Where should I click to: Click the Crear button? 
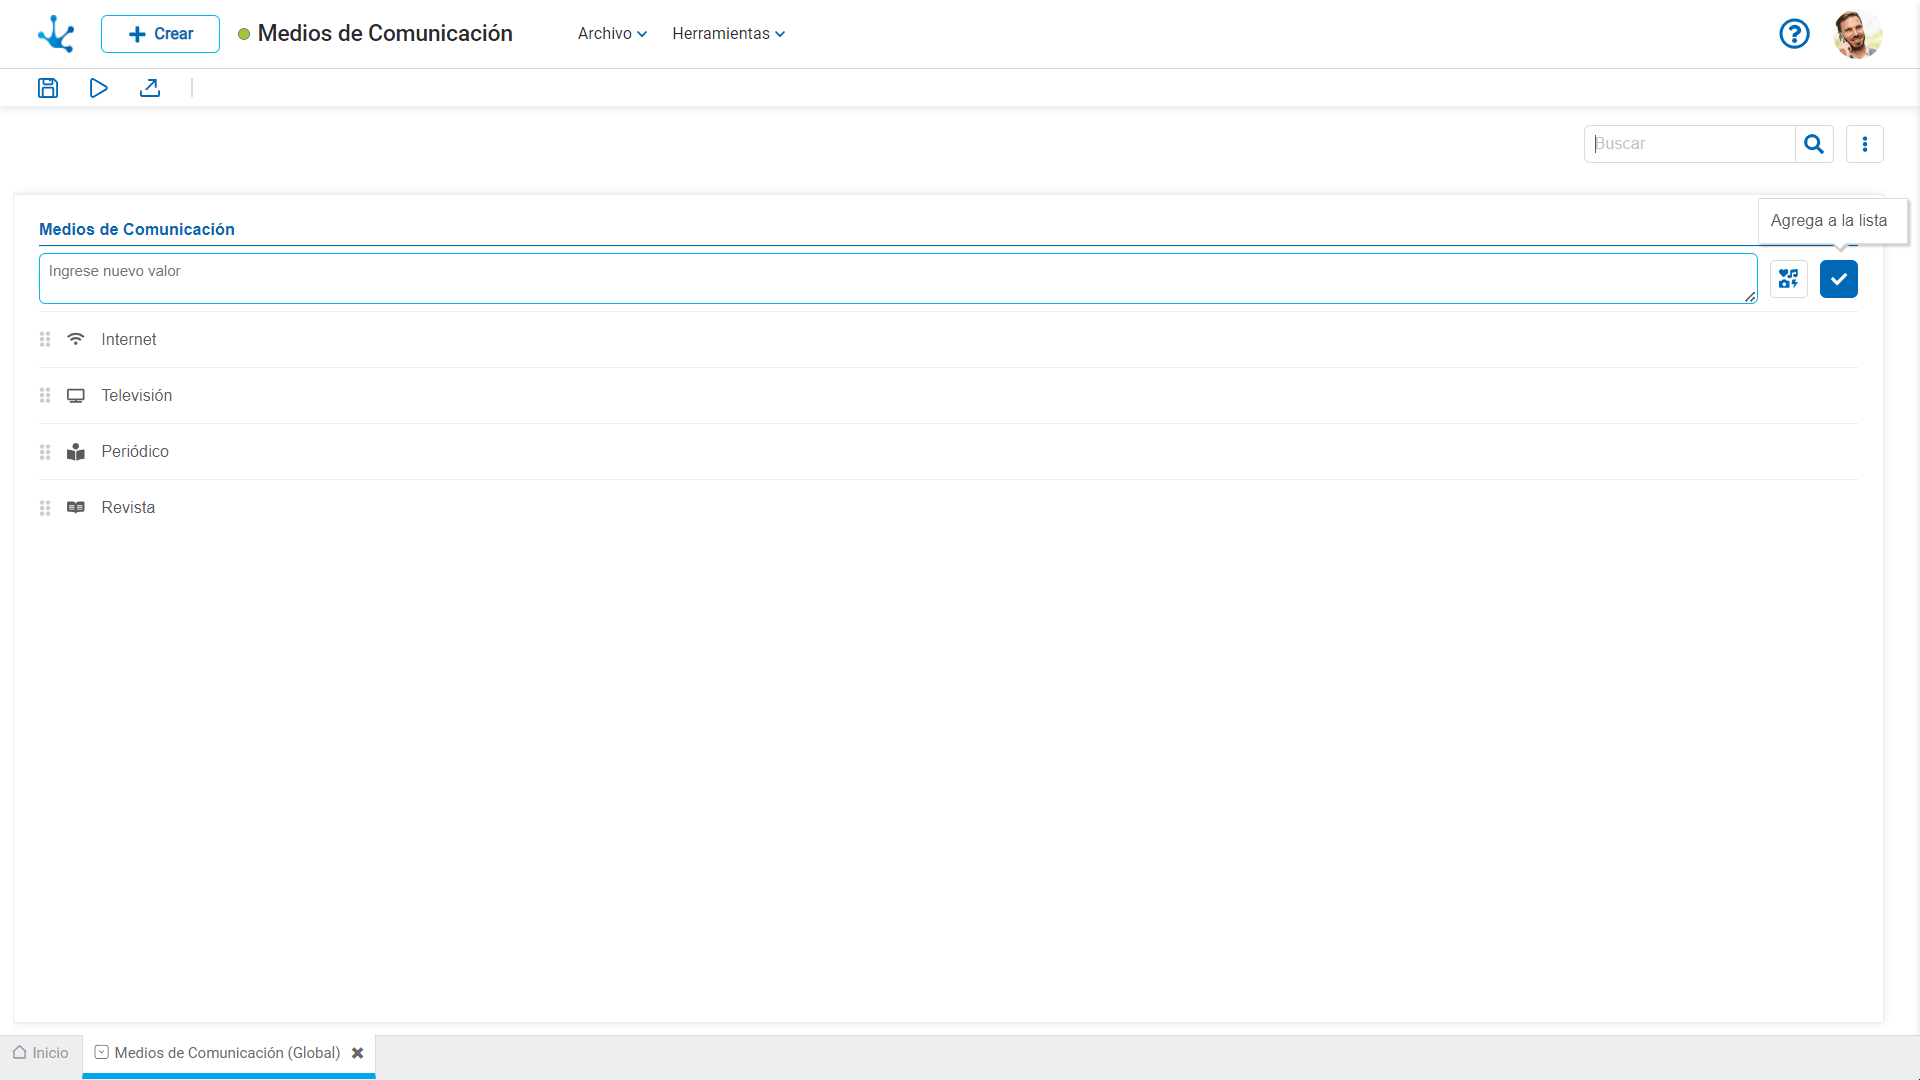160,34
